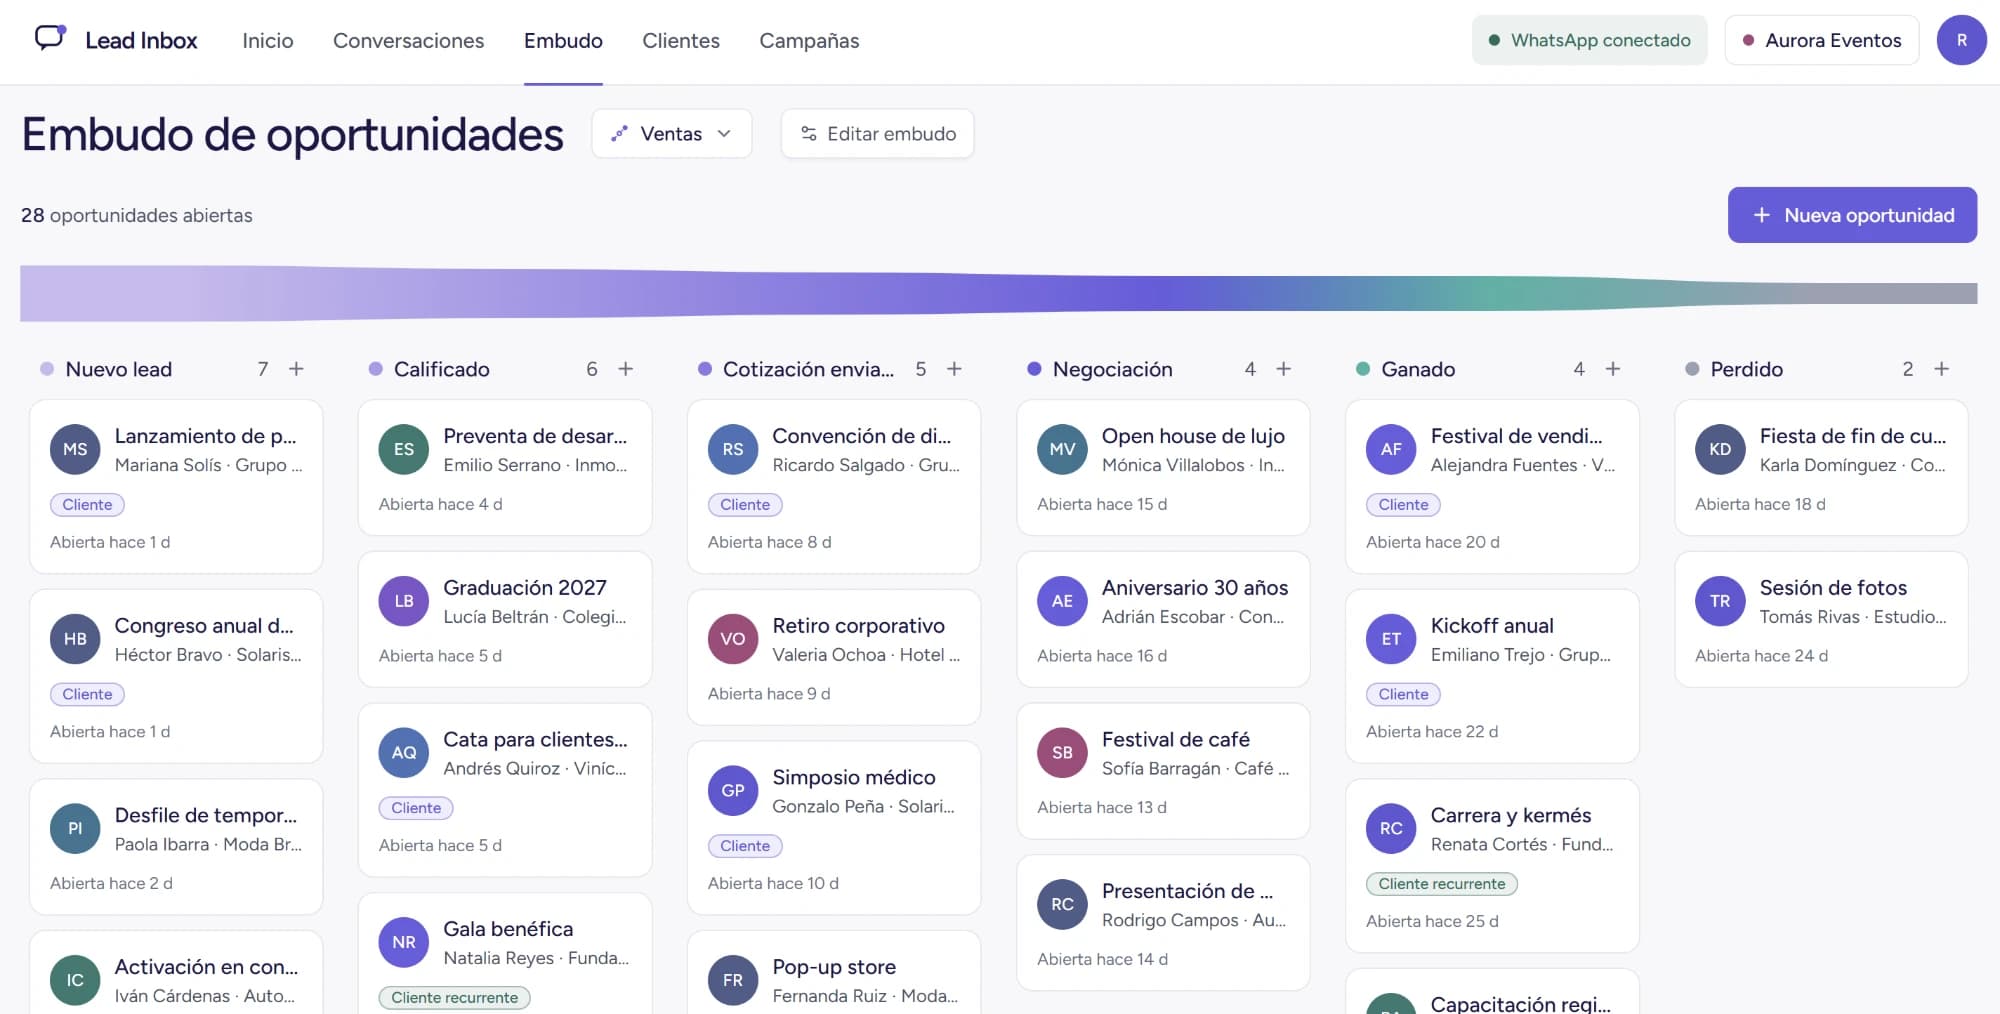Click GP avatar on Simposio médico card

tap(733, 791)
